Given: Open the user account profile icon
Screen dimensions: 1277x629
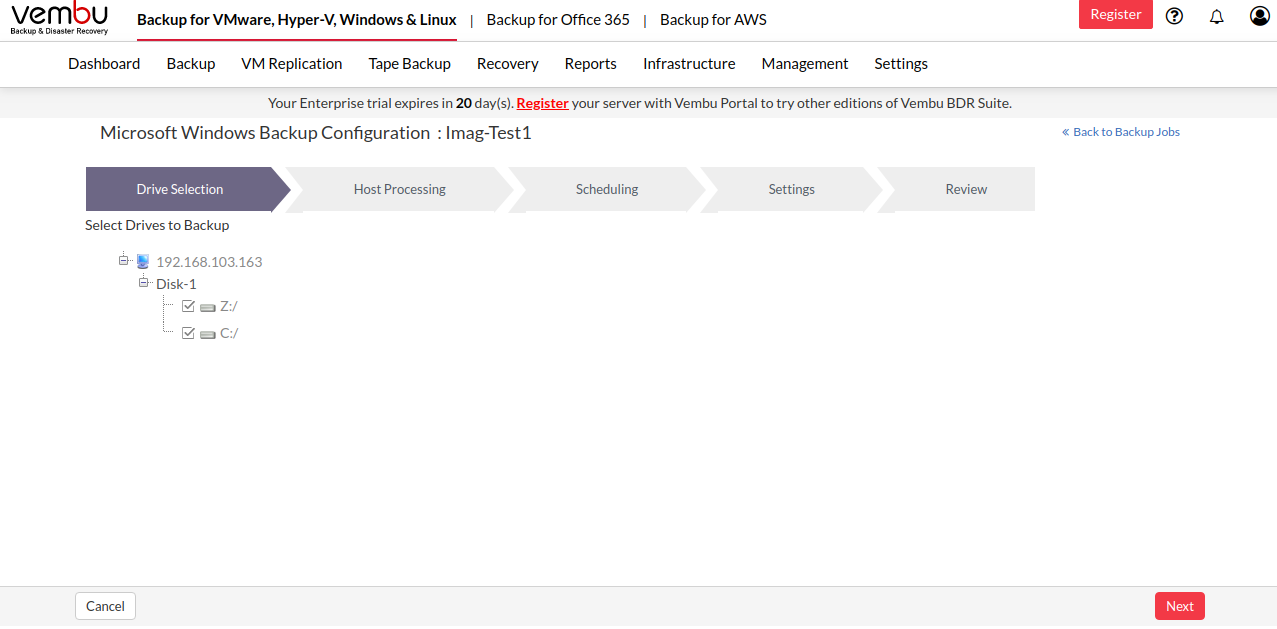Looking at the screenshot, I should click(1259, 16).
